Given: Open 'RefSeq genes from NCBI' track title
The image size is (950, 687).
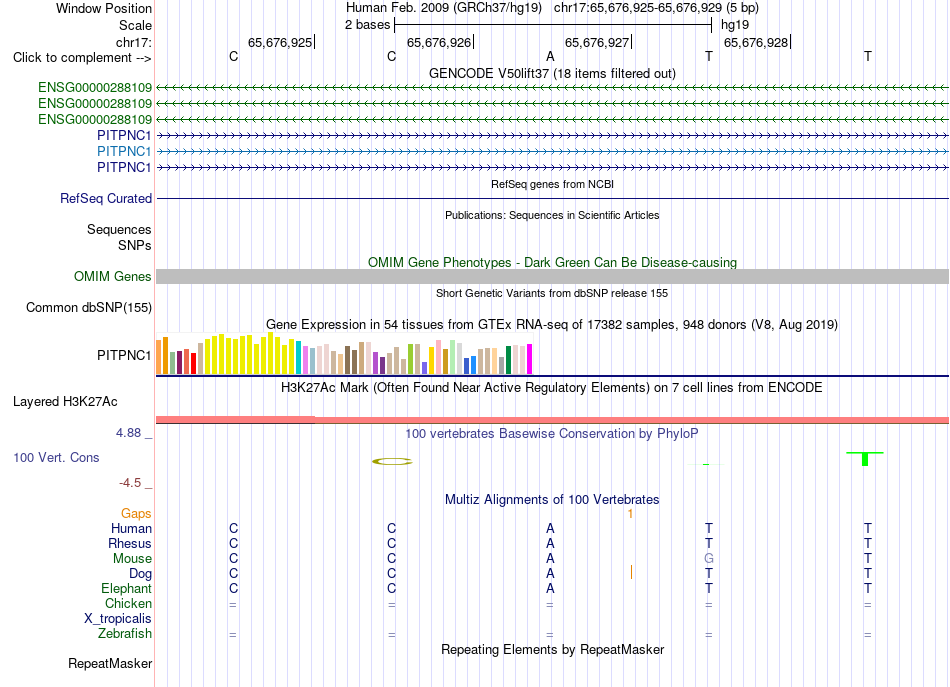Looking at the screenshot, I should tap(552, 184).
